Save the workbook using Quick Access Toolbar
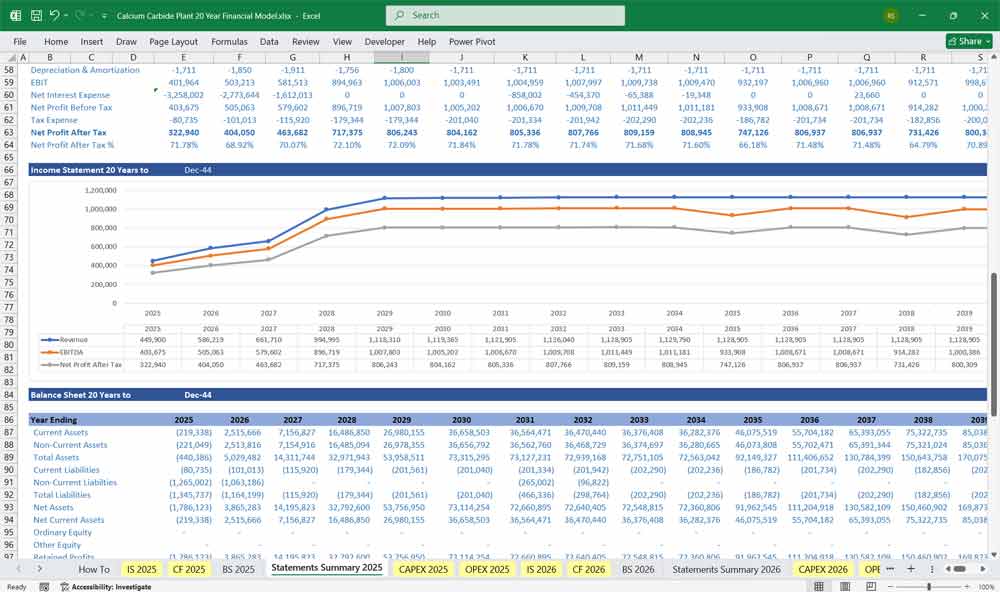 click(35, 15)
